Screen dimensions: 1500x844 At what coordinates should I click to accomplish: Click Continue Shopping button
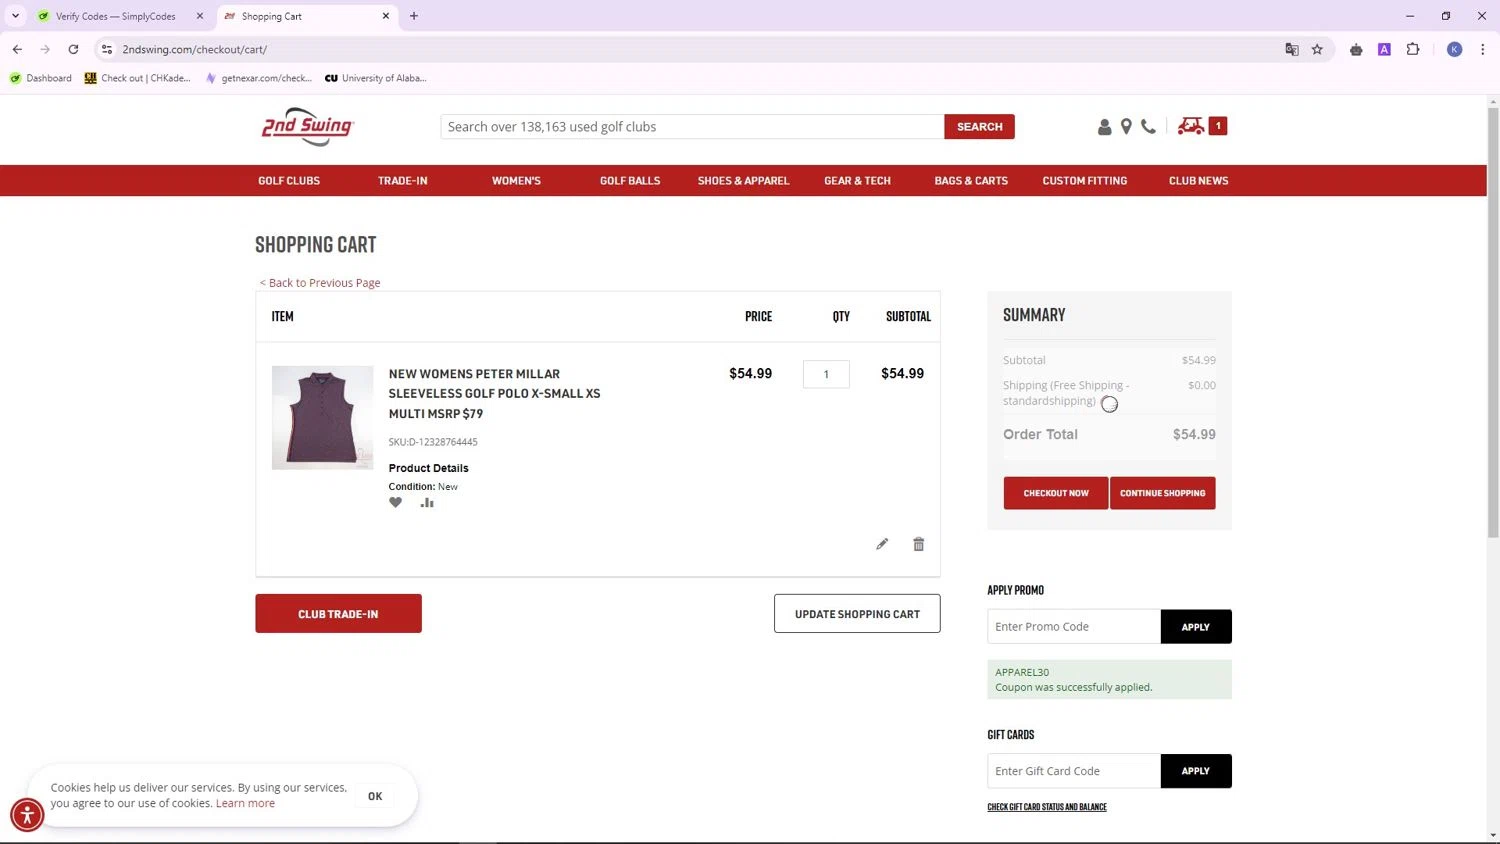(1163, 493)
